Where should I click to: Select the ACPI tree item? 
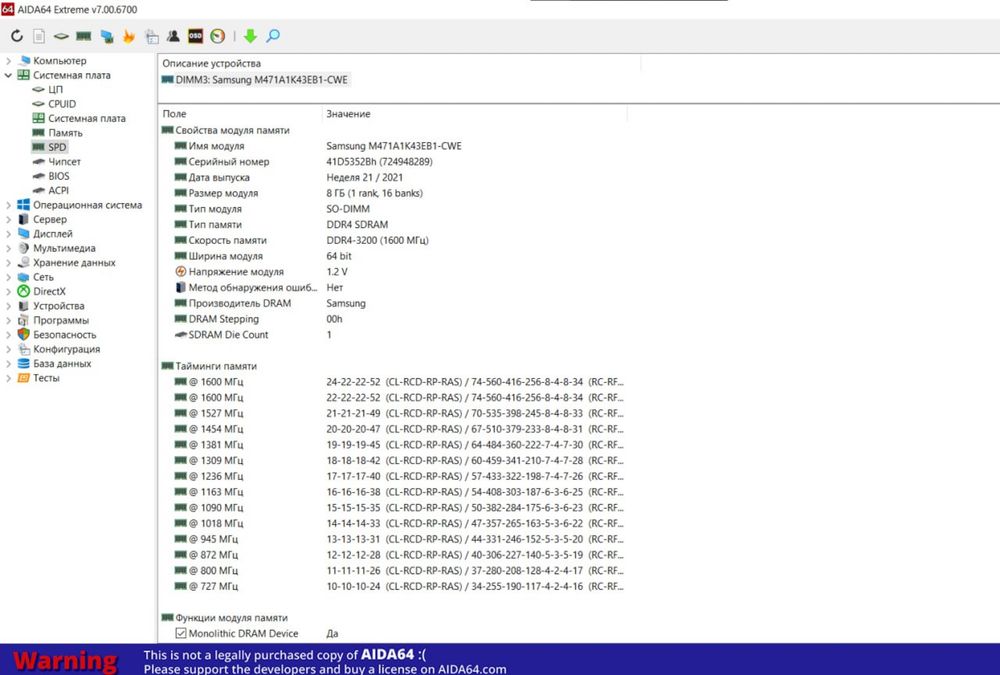pos(58,190)
